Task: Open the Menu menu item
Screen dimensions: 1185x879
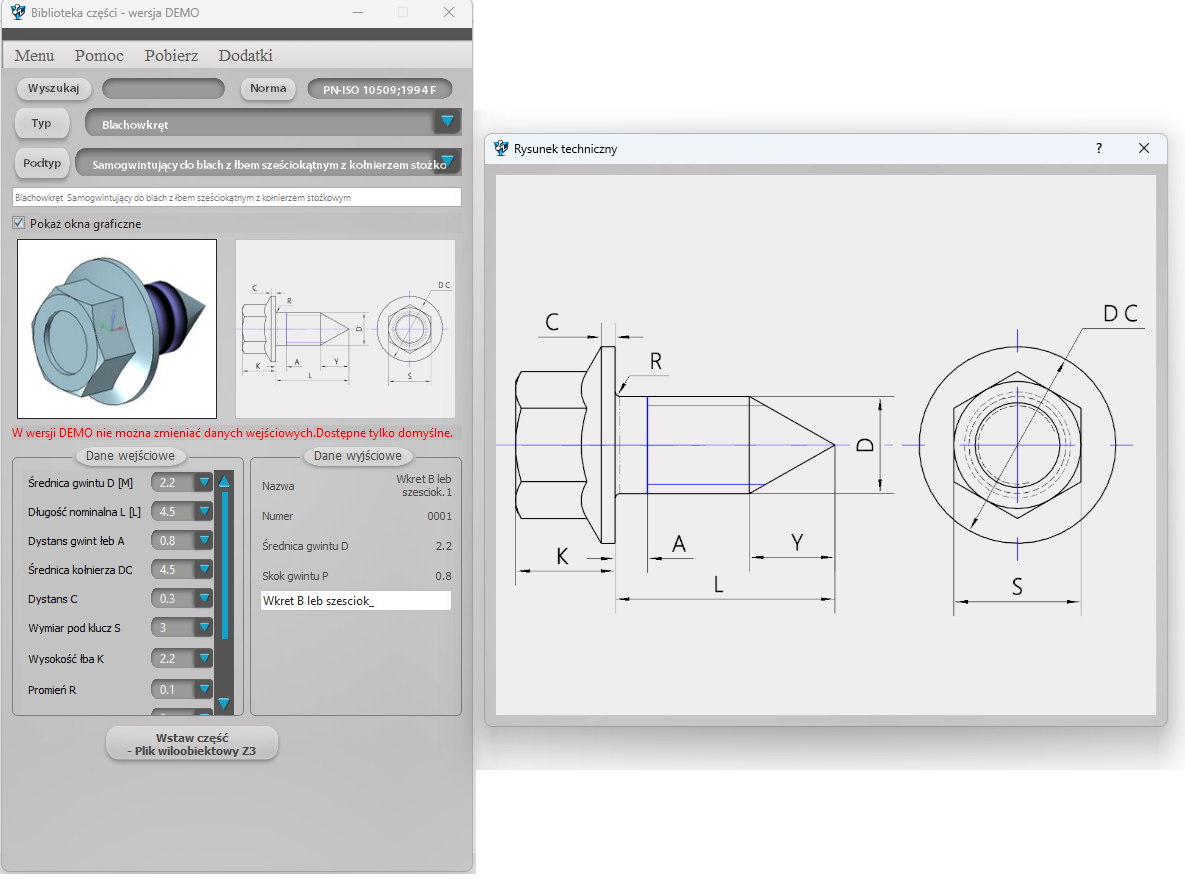Action: 35,56
